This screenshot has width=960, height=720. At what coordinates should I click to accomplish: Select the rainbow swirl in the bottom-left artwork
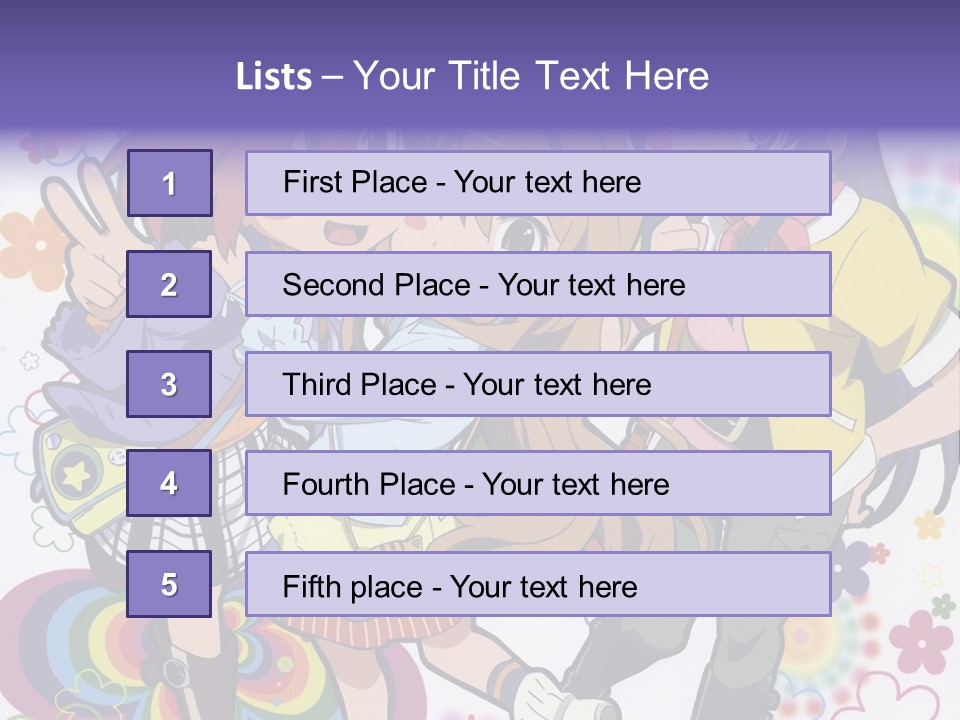point(60,640)
